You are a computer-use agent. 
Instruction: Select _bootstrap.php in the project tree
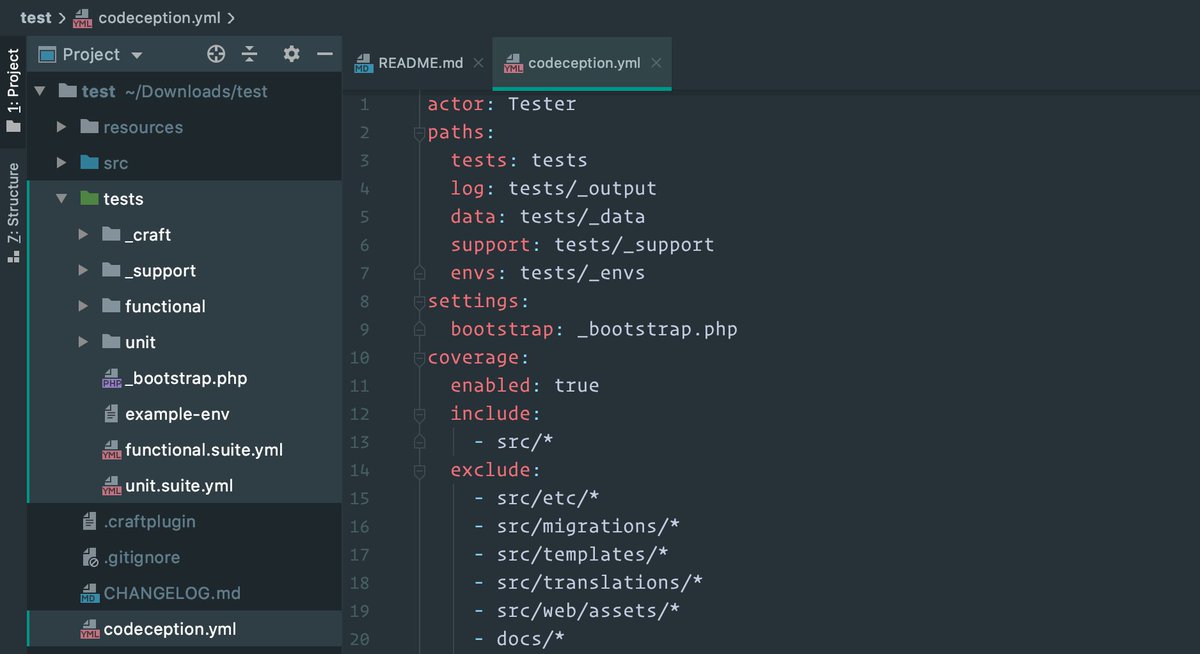click(186, 378)
